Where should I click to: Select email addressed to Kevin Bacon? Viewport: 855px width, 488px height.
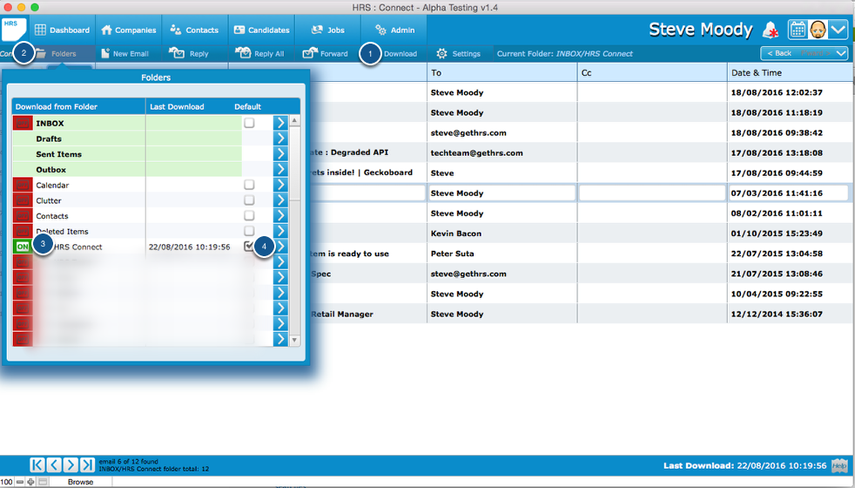456,233
